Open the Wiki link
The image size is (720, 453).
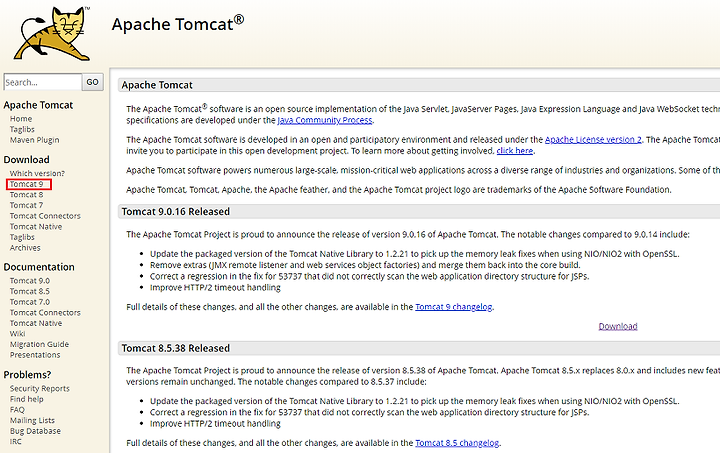click(17, 333)
